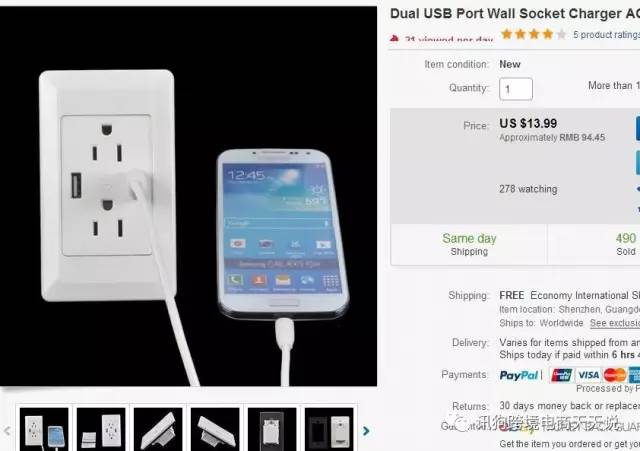The height and width of the screenshot is (451, 640).
Task: Click the PayPal payment logo
Action: [x=518, y=375]
